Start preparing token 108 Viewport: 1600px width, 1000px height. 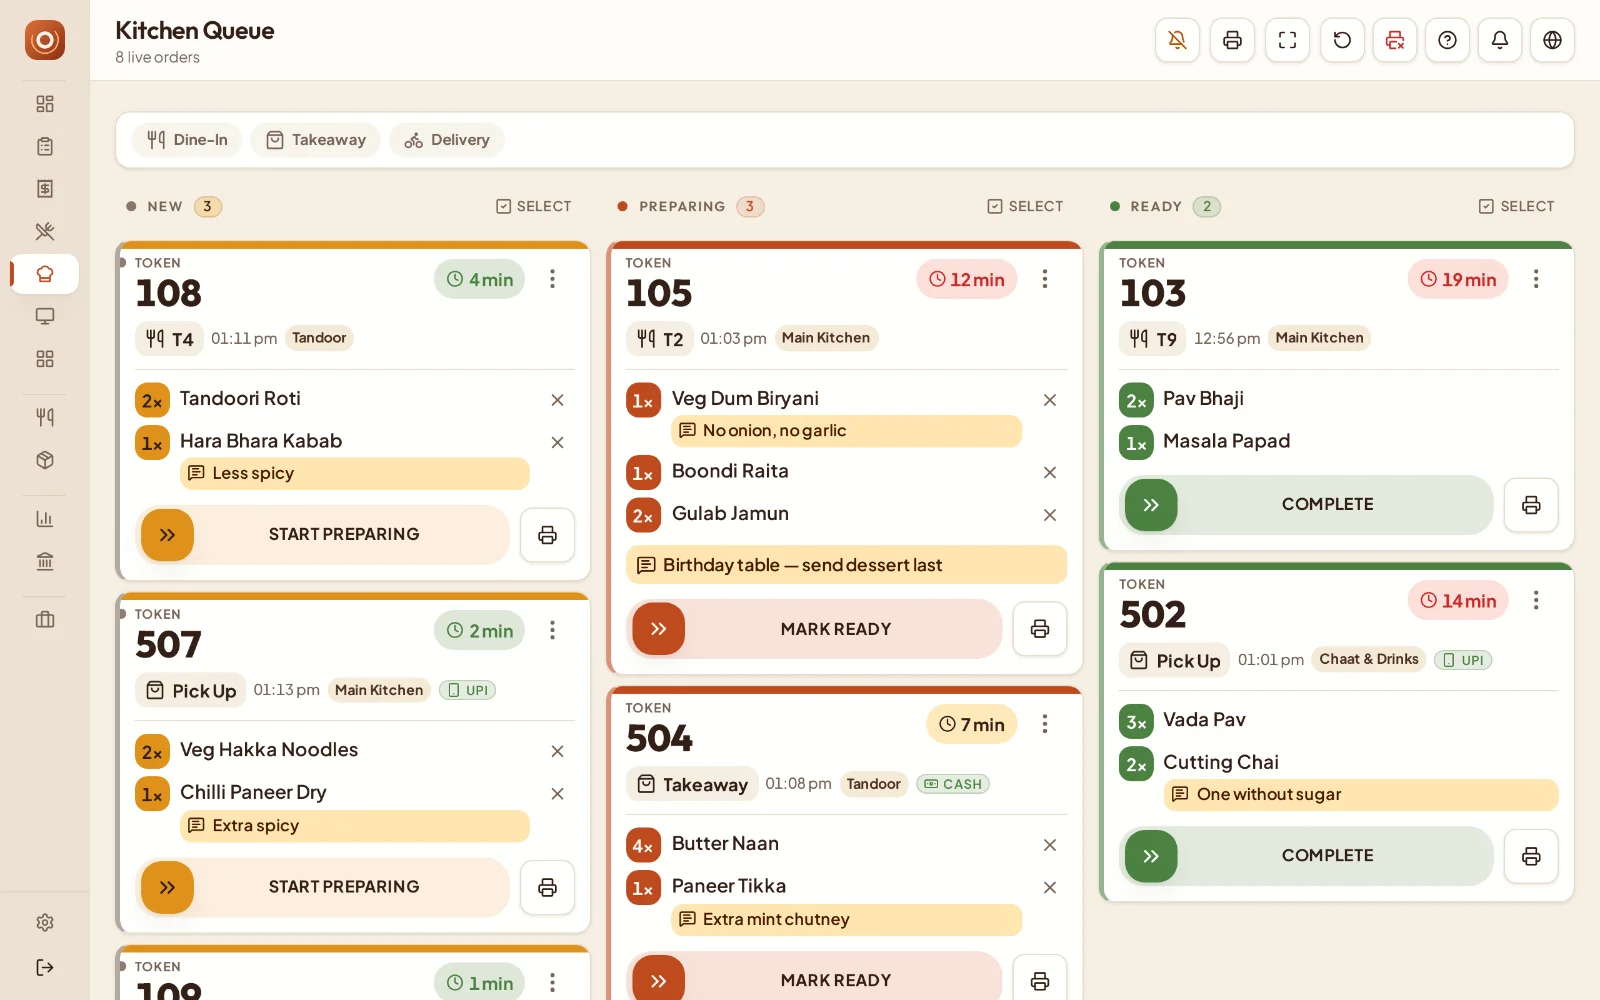point(322,535)
